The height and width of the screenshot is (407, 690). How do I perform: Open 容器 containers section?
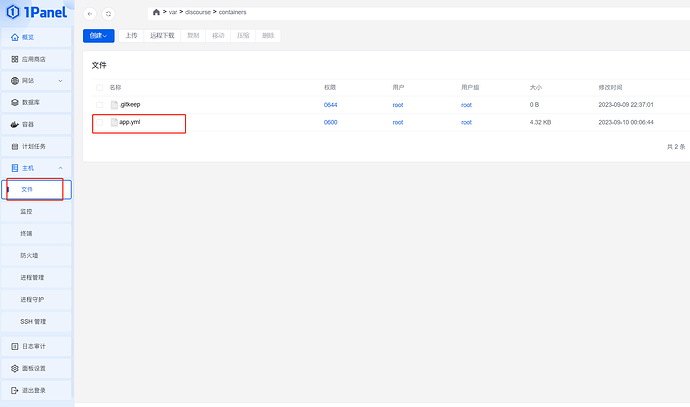pos(37,124)
